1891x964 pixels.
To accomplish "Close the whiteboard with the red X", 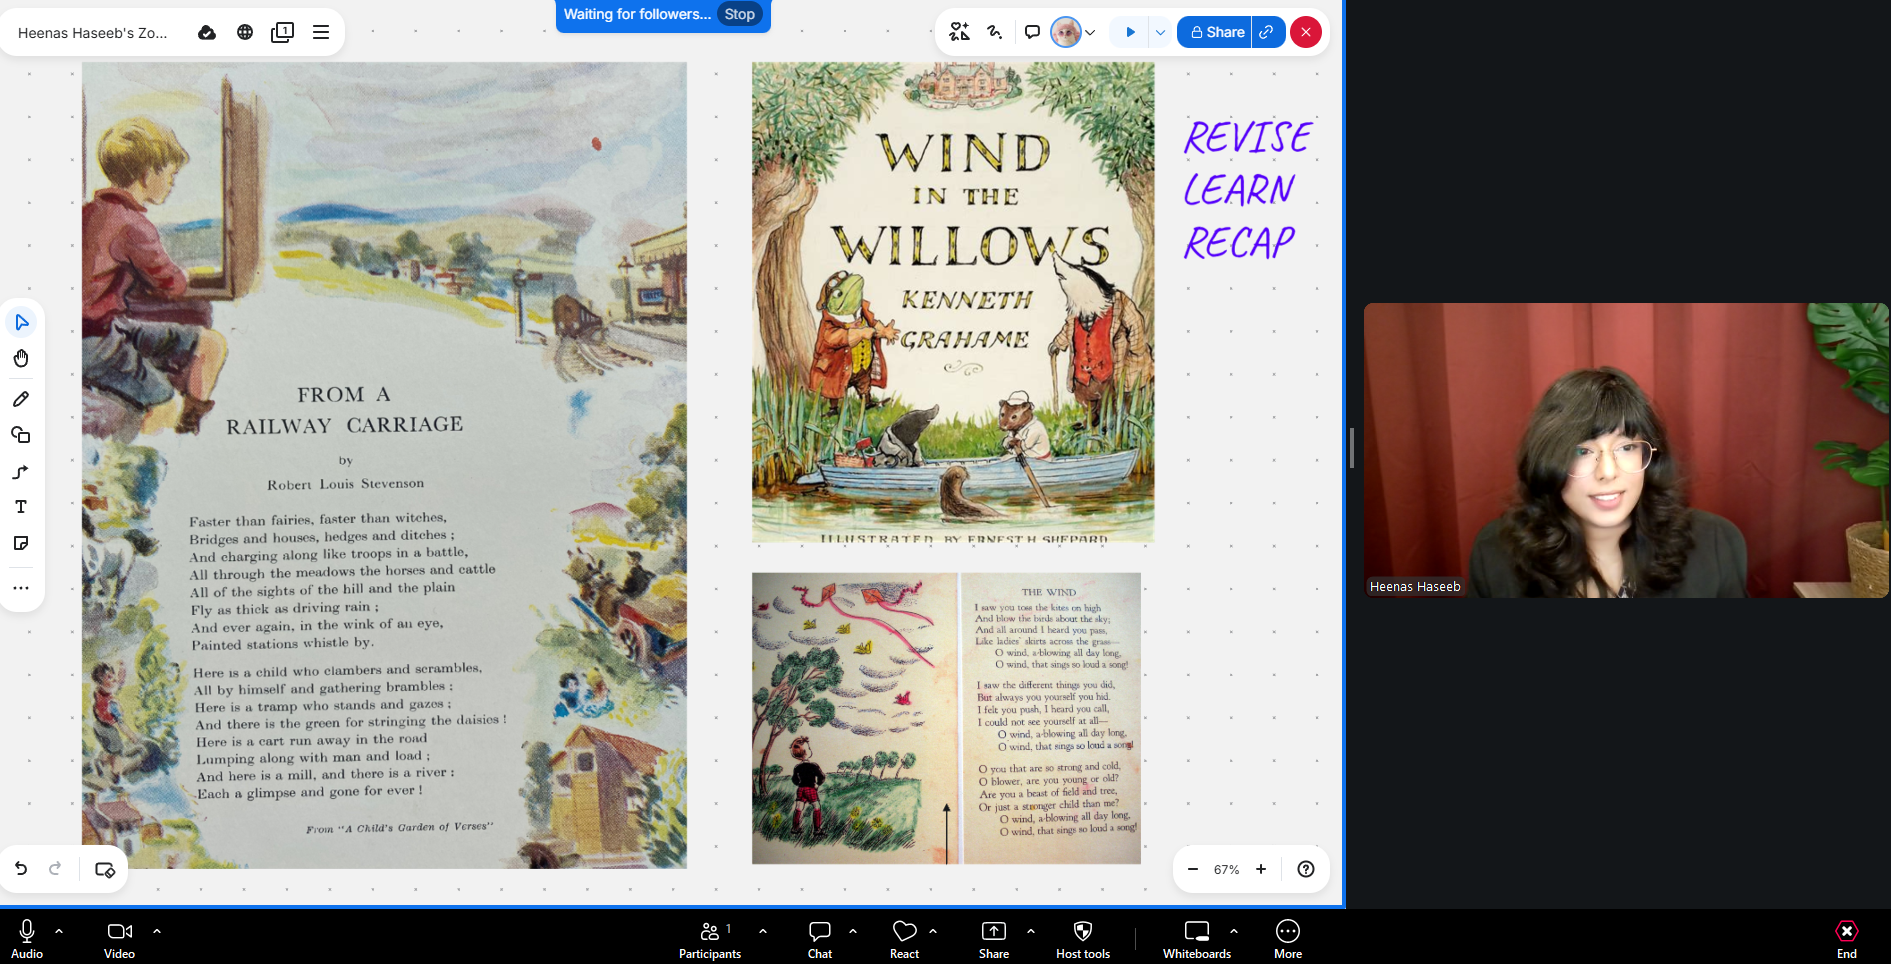I will 1306,32.
